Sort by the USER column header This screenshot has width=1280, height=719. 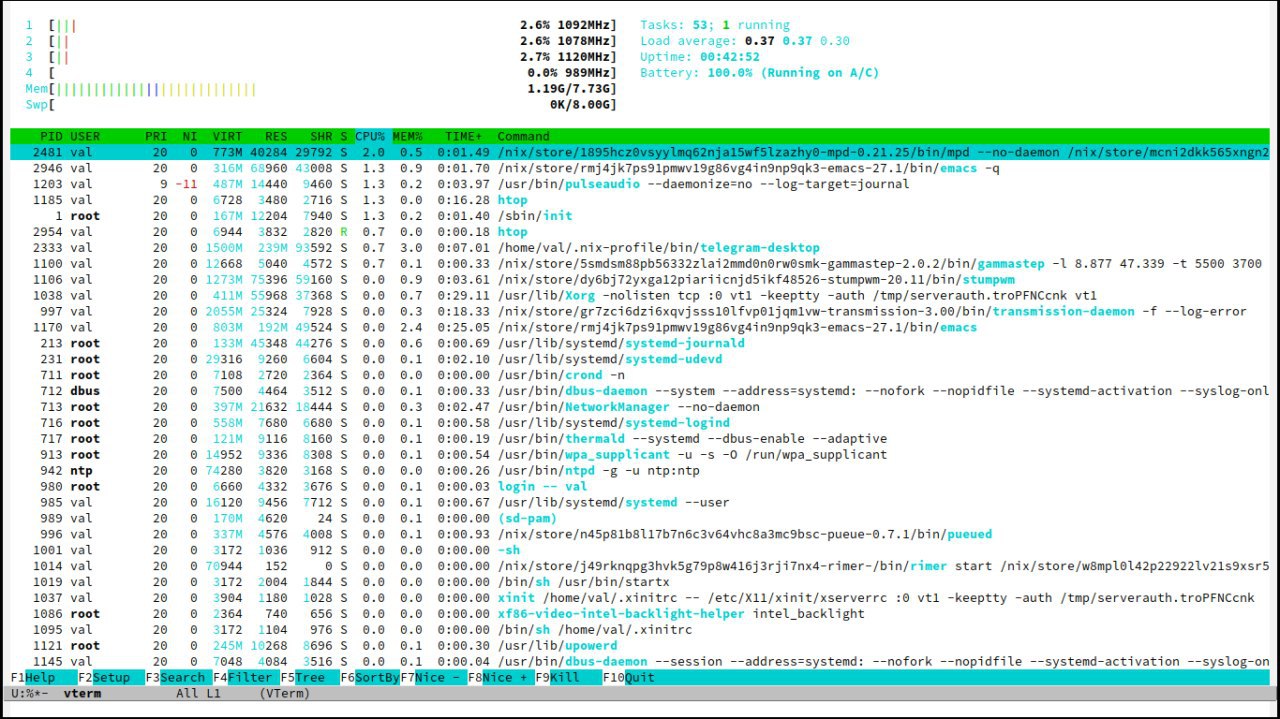click(x=85, y=136)
